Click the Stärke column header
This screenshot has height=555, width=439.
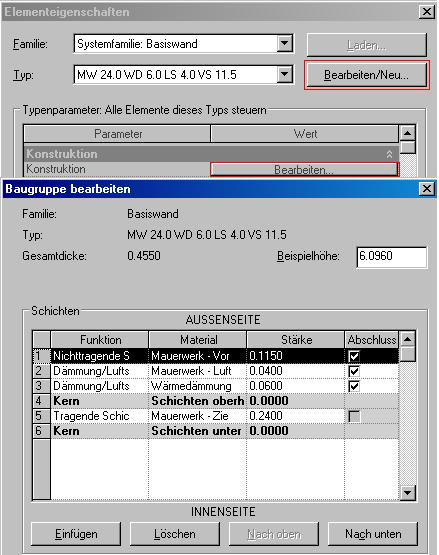click(x=296, y=340)
